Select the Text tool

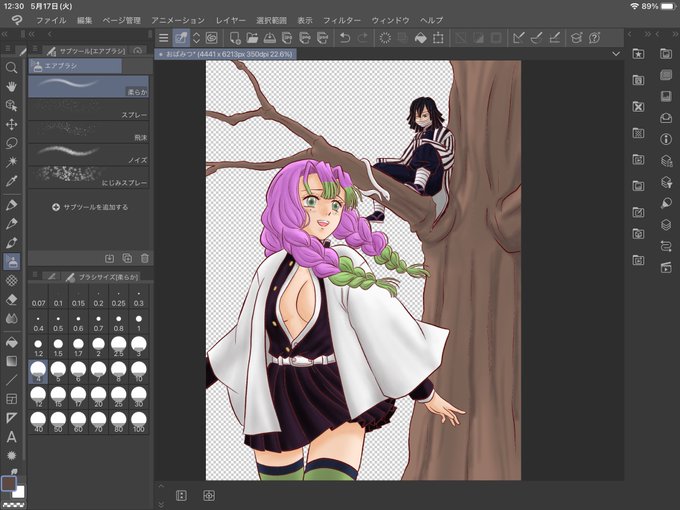click(12, 437)
